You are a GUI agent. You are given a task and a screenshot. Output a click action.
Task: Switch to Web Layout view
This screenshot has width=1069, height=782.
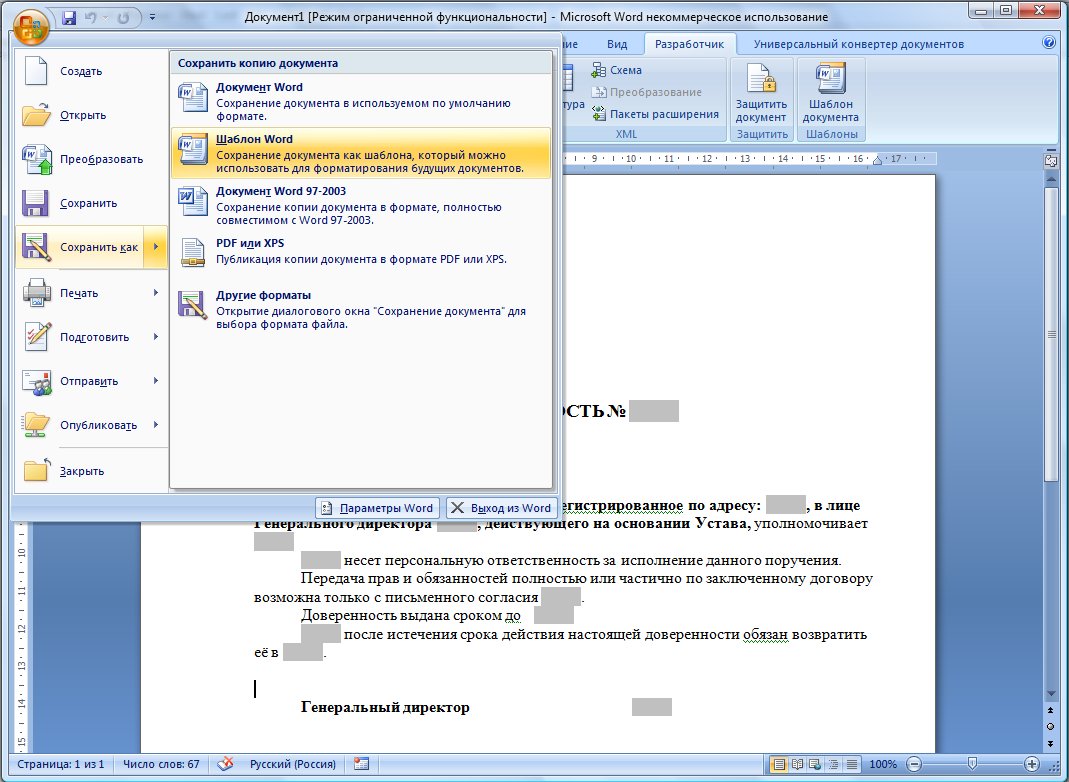tap(814, 764)
